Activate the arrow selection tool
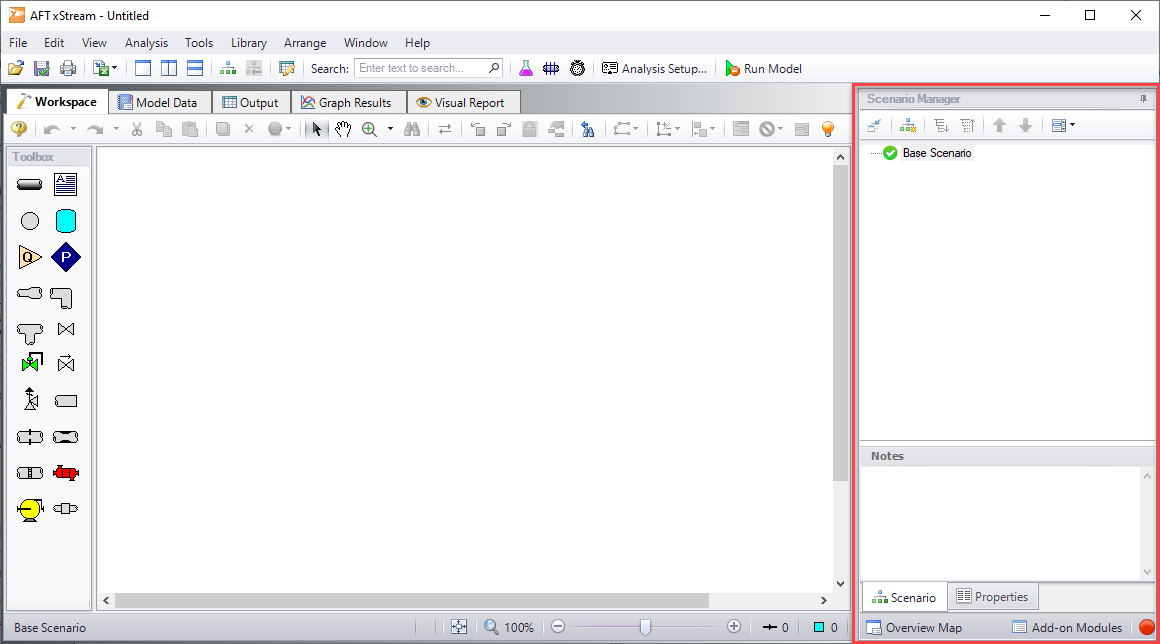The height and width of the screenshot is (644, 1160). [317, 129]
